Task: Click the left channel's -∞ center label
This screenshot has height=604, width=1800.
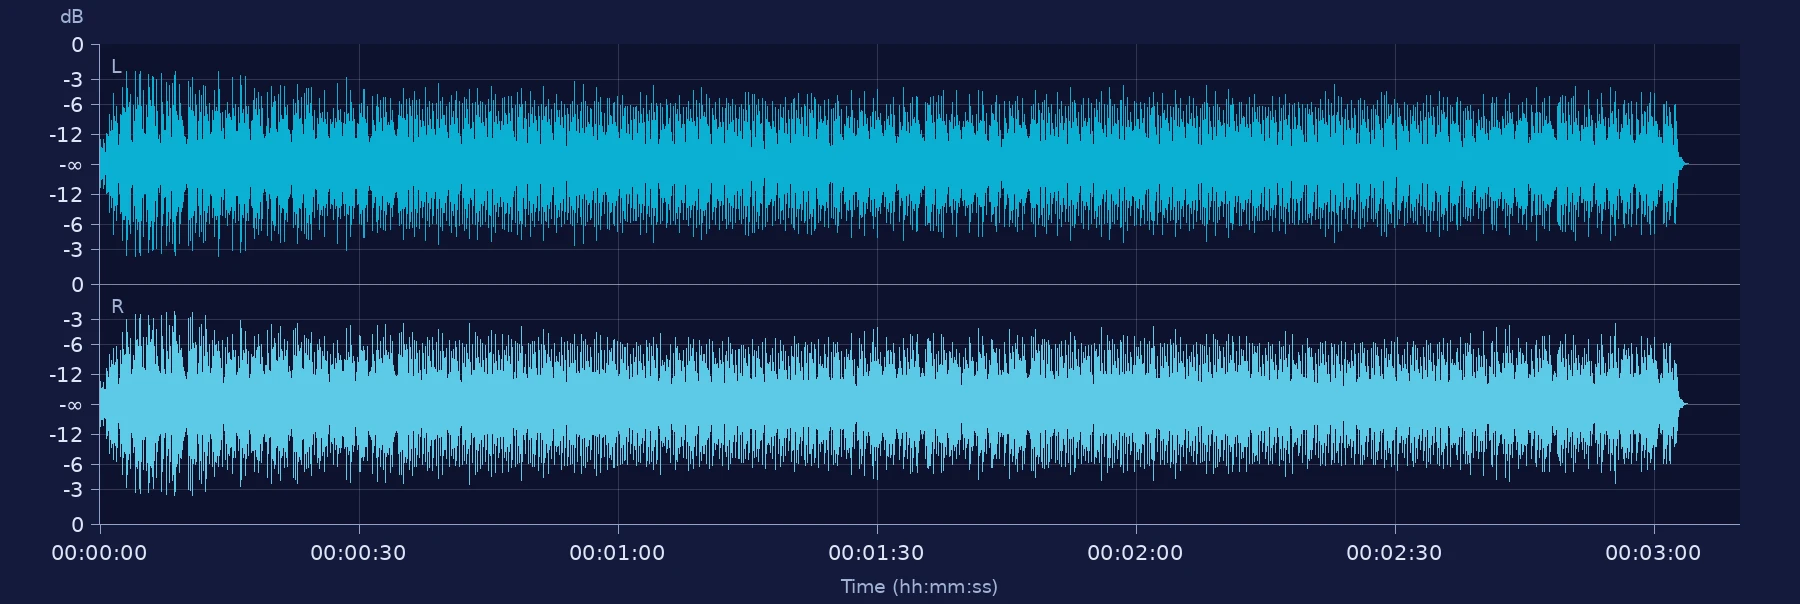Action: (x=71, y=165)
